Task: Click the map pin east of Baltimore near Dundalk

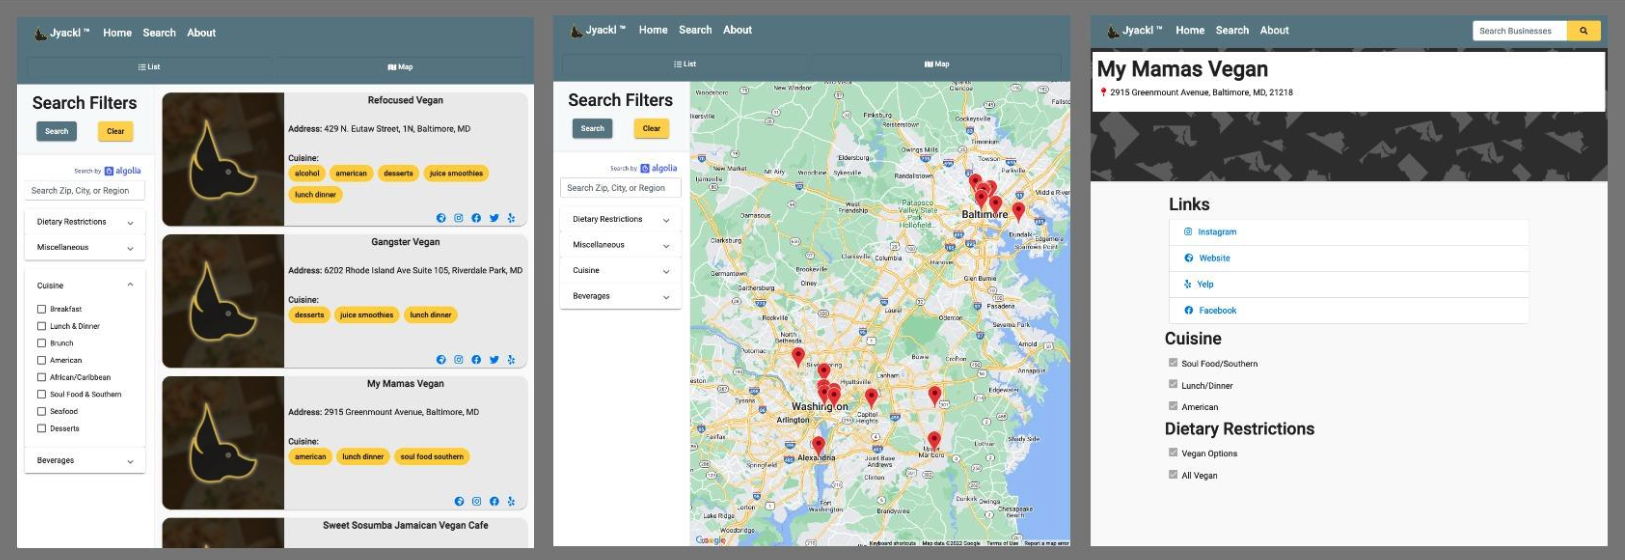Action: [1018, 211]
